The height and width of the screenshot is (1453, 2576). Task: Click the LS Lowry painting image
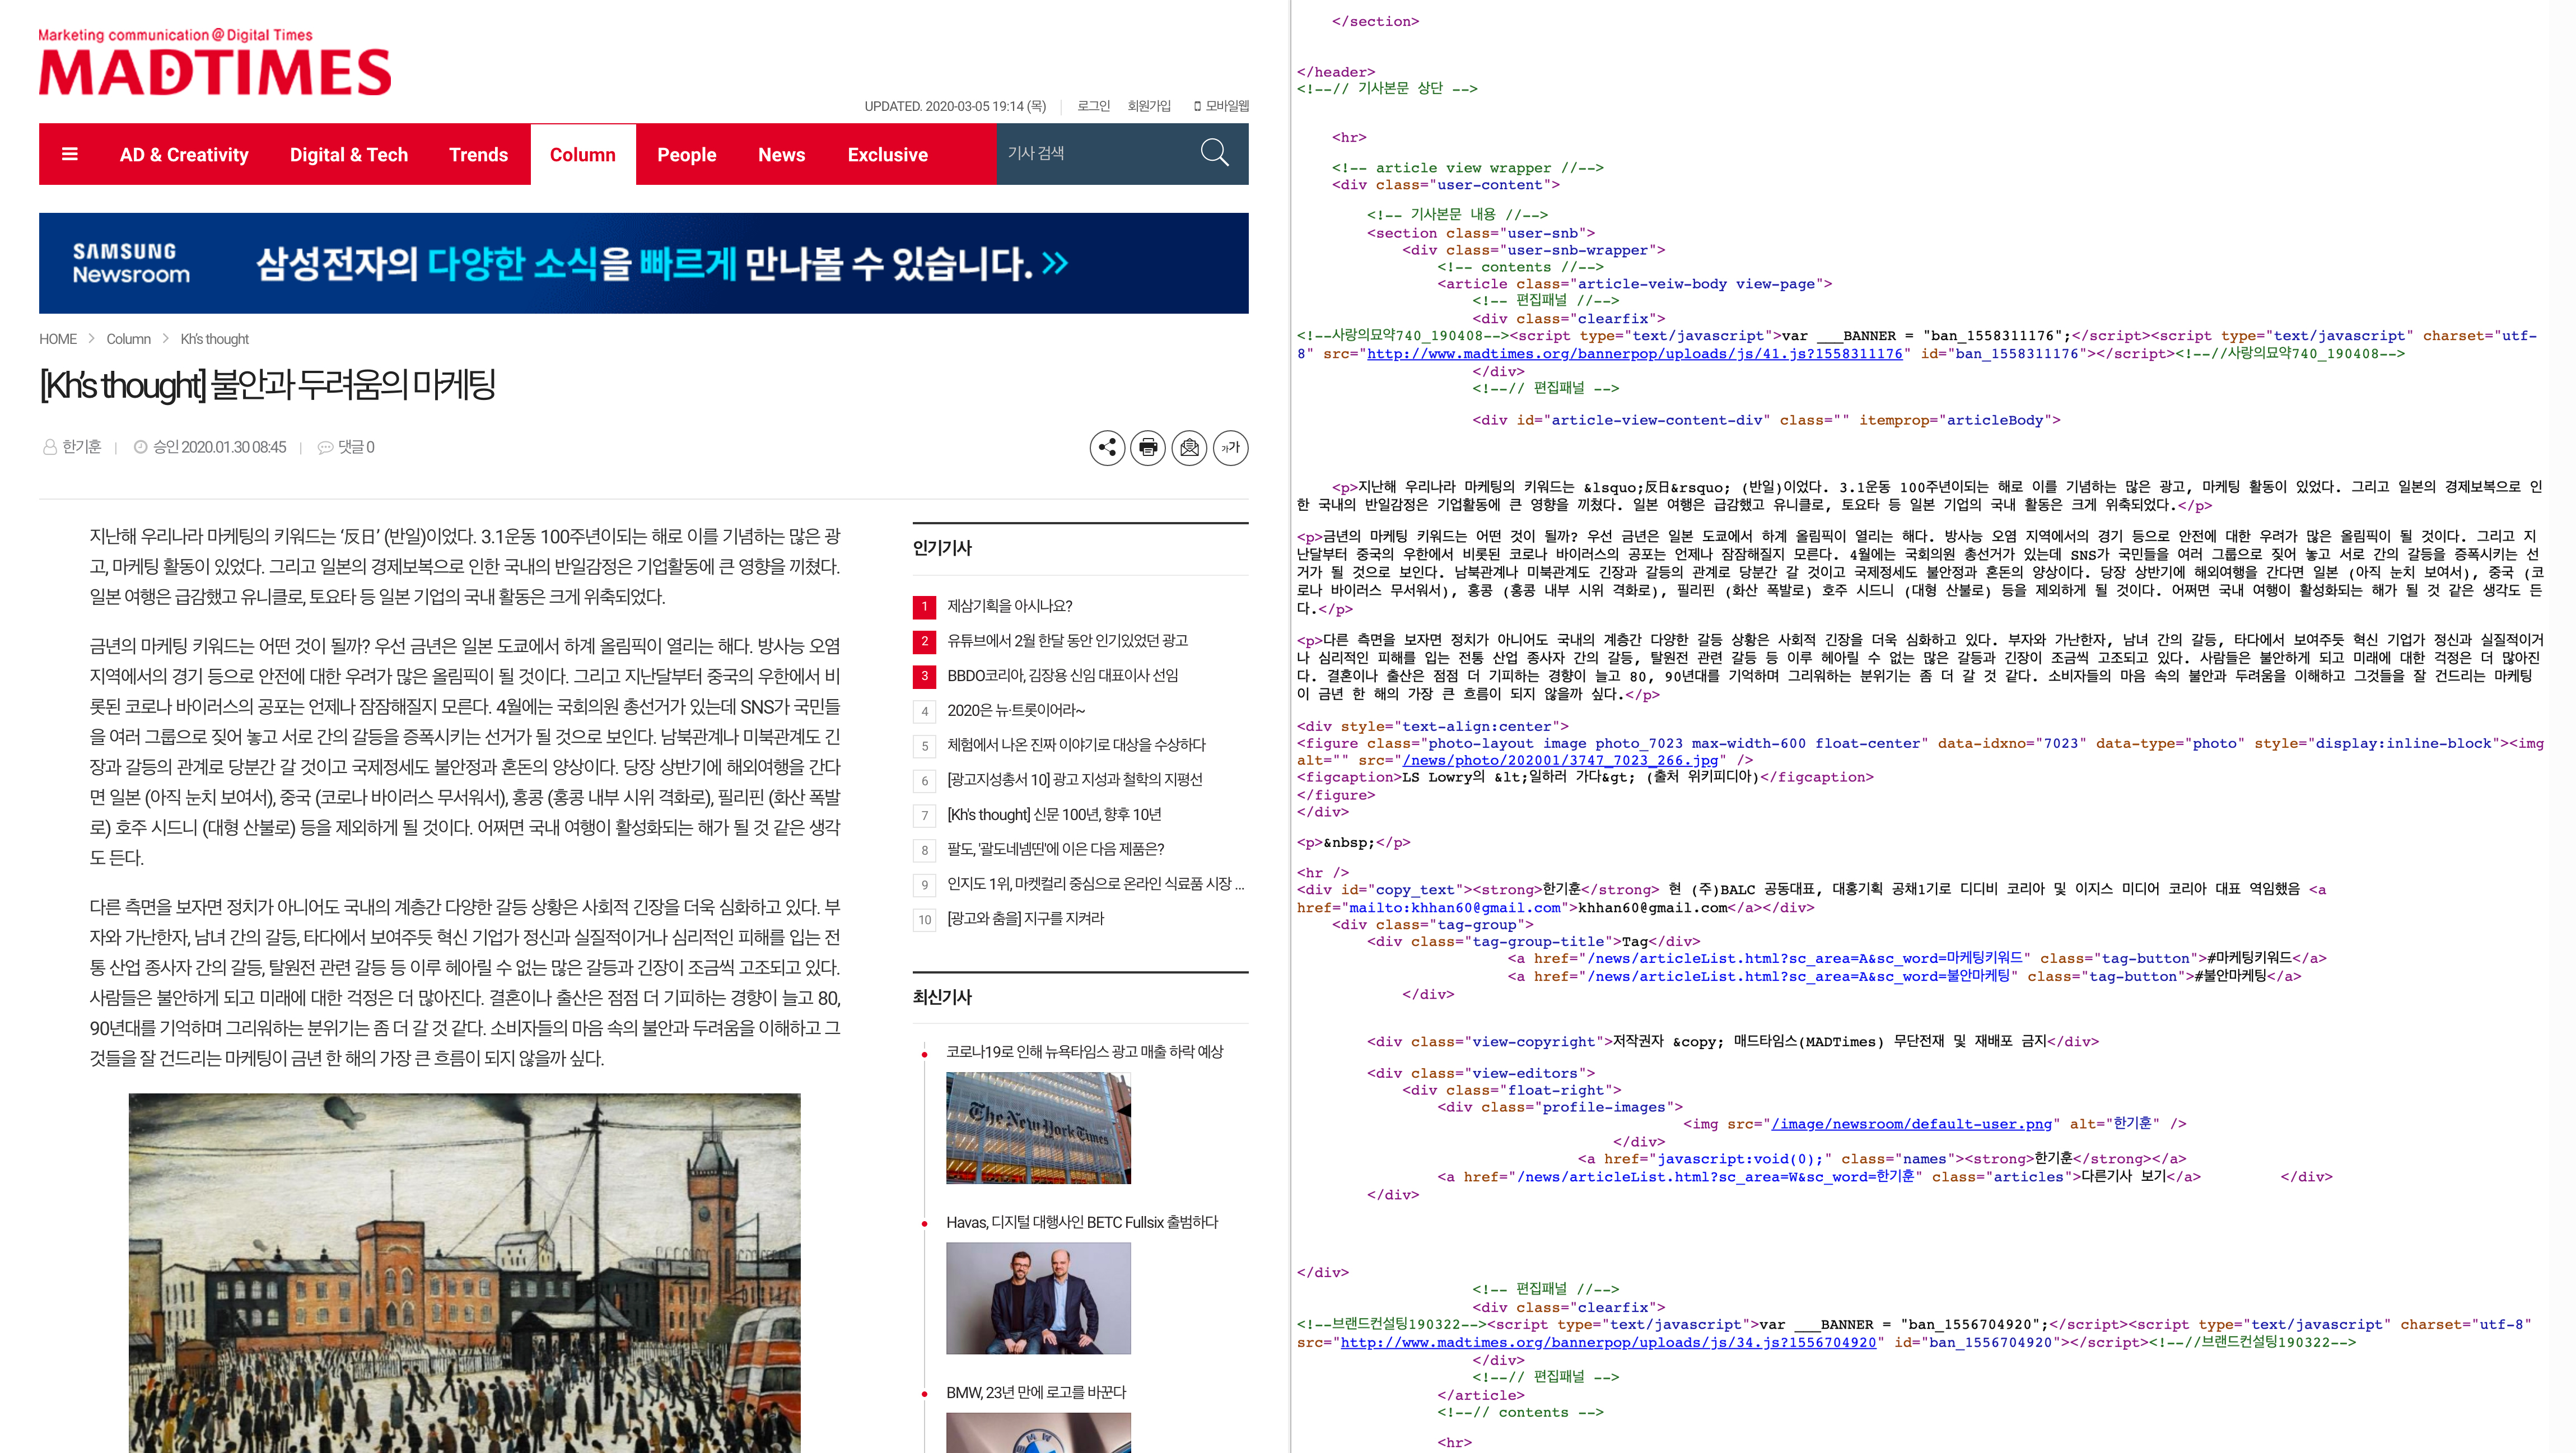click(x=464, y=1272)
